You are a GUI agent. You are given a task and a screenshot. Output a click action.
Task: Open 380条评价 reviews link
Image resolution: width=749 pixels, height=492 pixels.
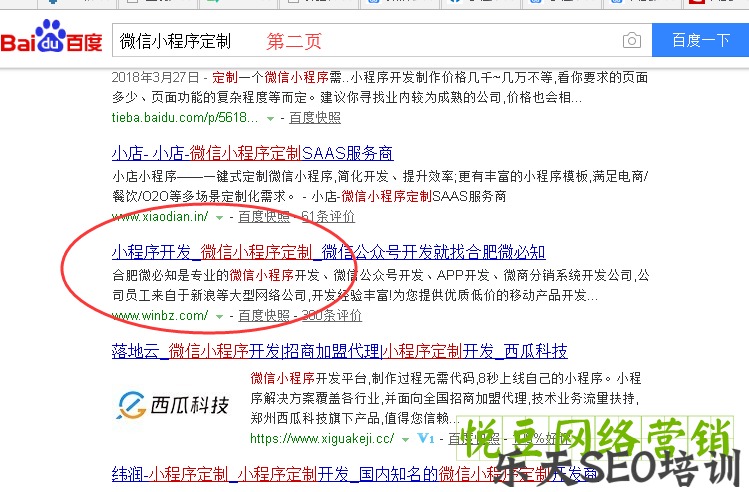point(332,316)
